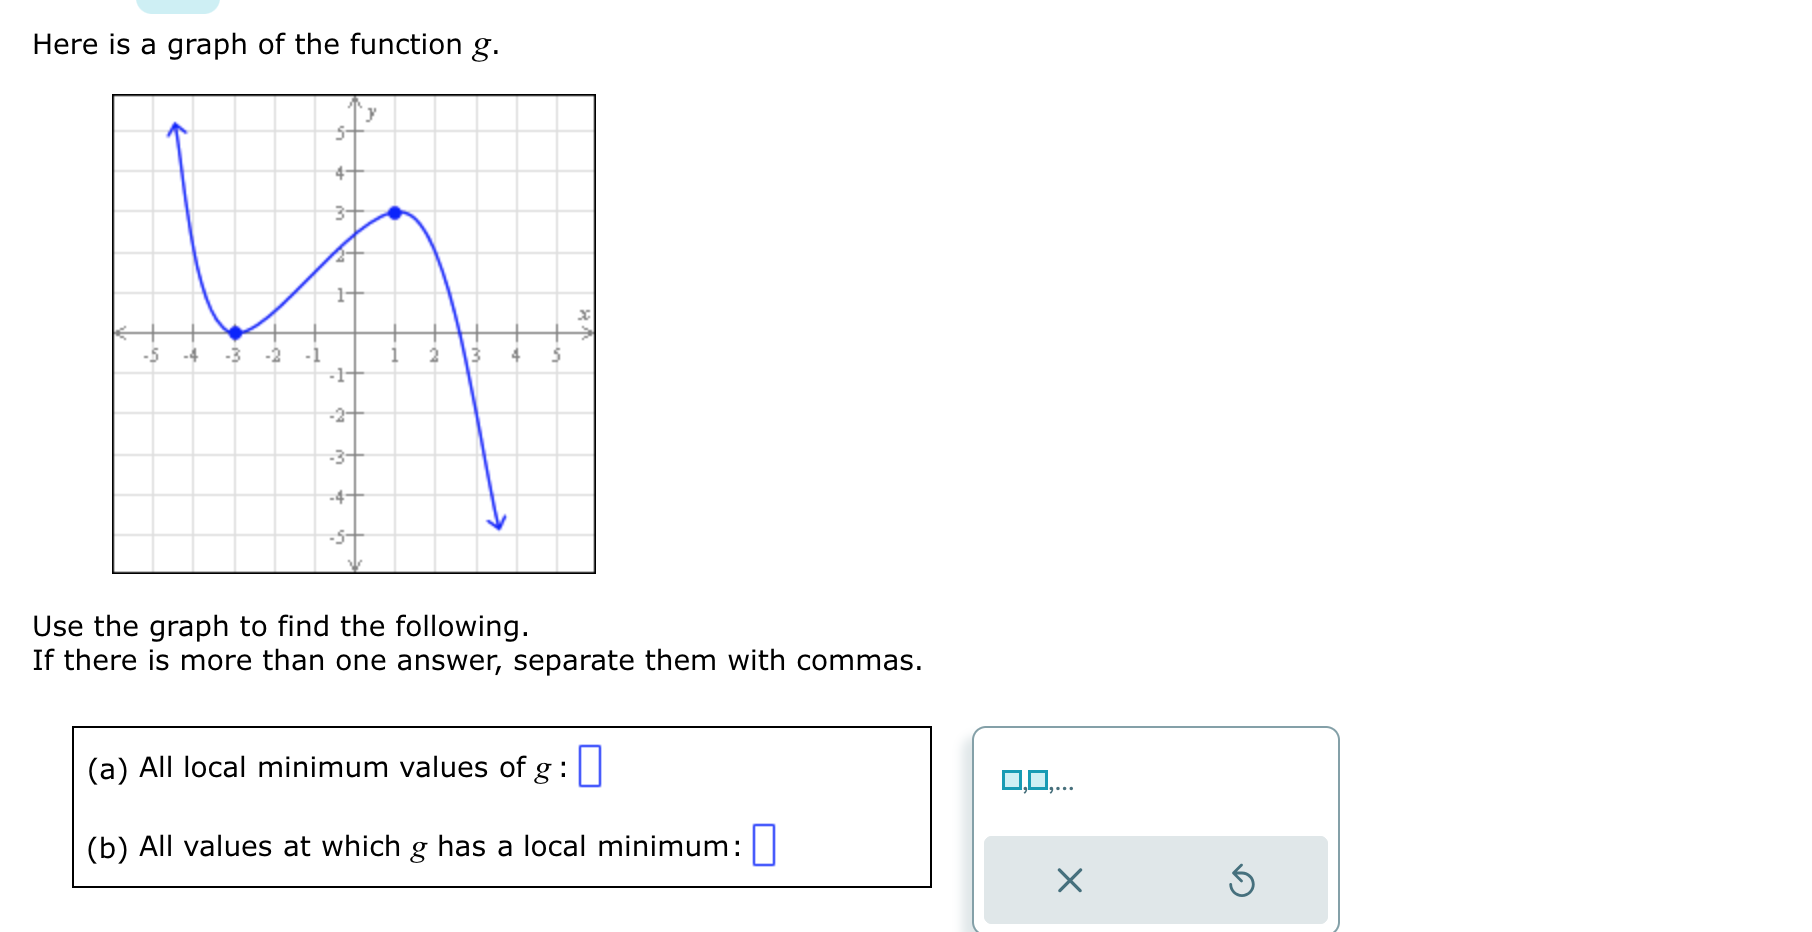The width and height of the screenshot is (1812, 932).
Task: Click the y-axis label on the graph
Action: coord(370,112)
